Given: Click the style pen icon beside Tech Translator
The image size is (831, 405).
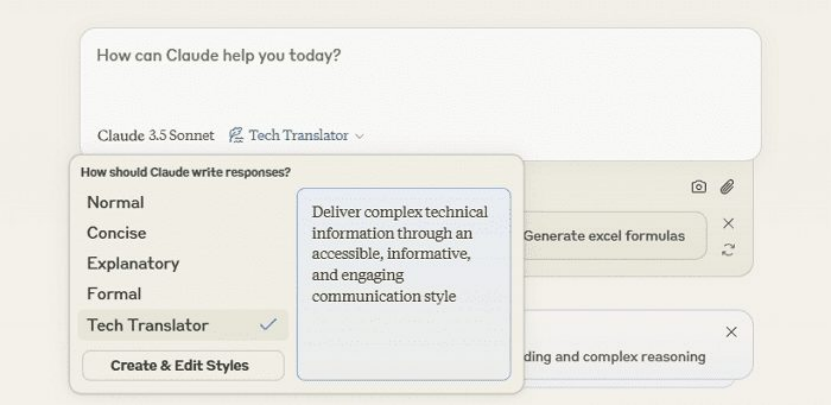Looking at the screenshot, I should coord(236,136).
